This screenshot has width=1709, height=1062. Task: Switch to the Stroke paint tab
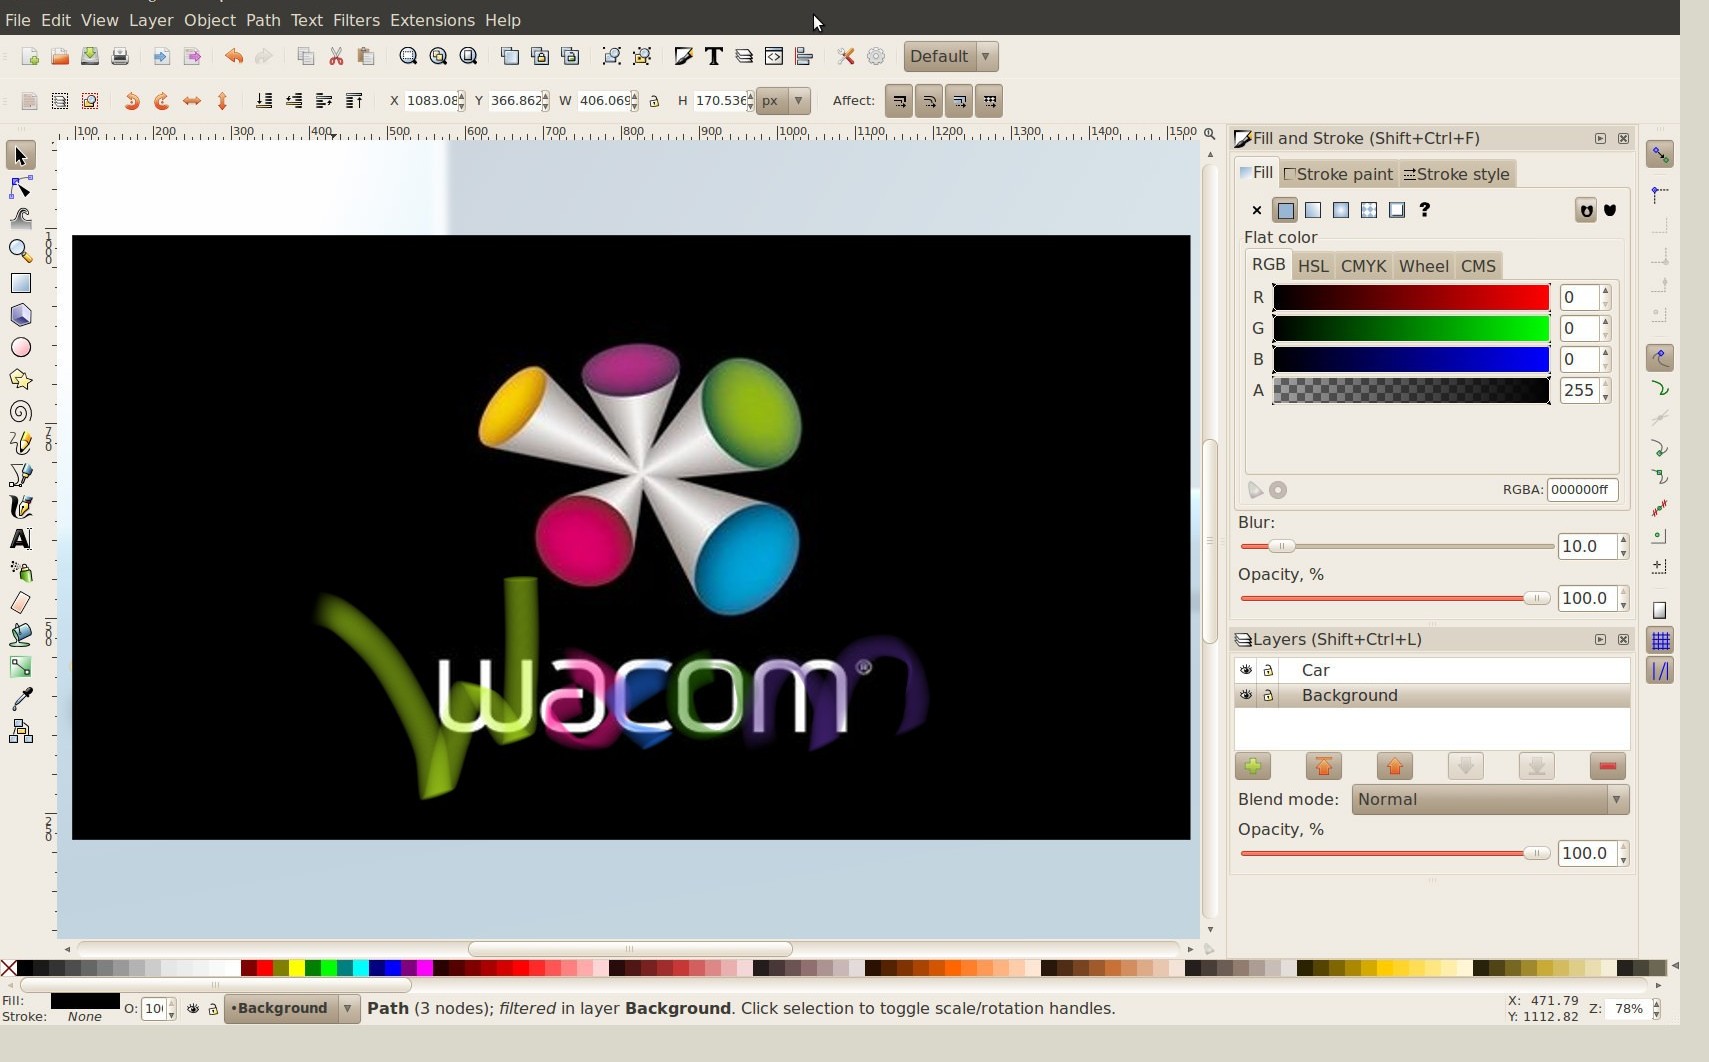[x=1339, y=174]
